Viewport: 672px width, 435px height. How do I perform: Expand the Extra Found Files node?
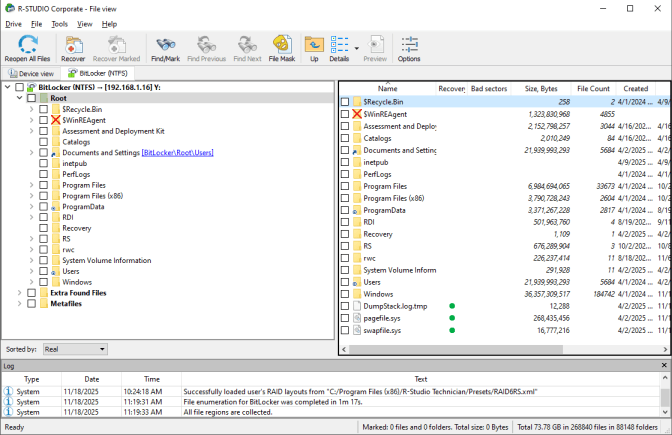click(x=19, y=293)
